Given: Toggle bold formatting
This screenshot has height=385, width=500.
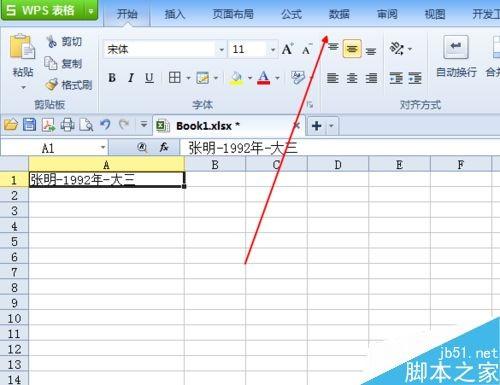Looking at the screenshot, I should pos(112,78).
